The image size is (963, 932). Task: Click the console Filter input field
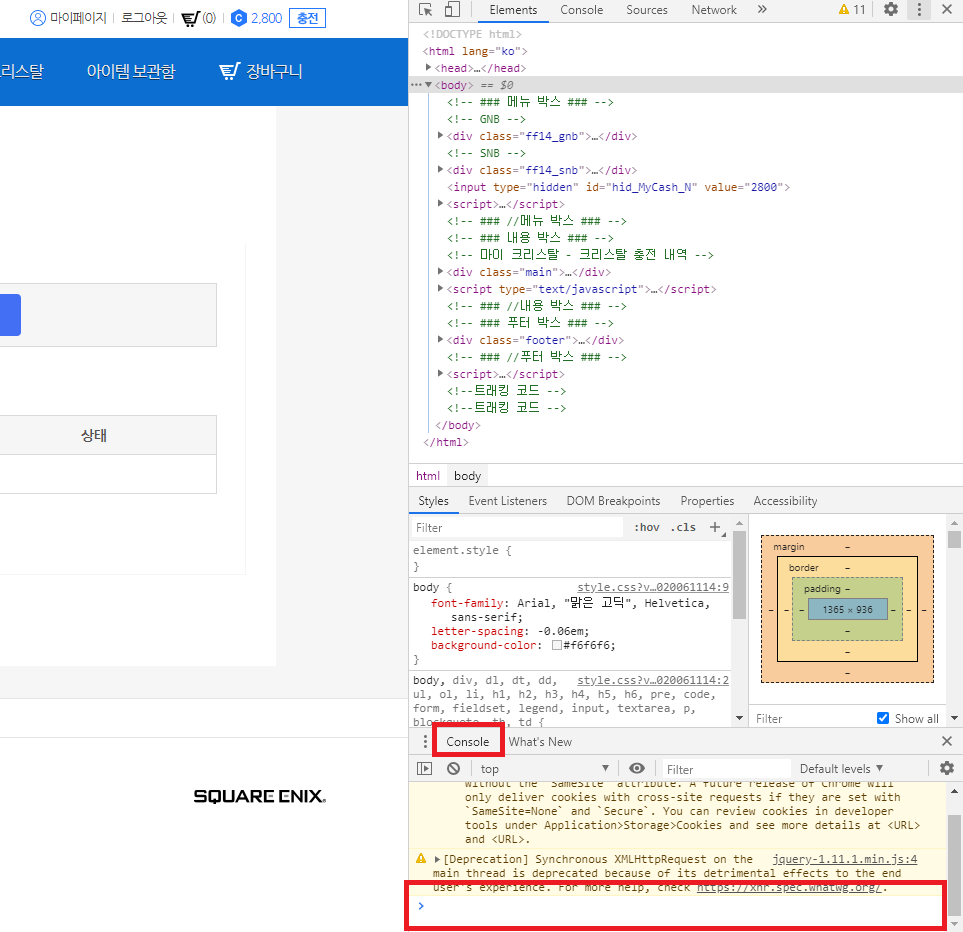pyautogui.click(x=725, y=769)
